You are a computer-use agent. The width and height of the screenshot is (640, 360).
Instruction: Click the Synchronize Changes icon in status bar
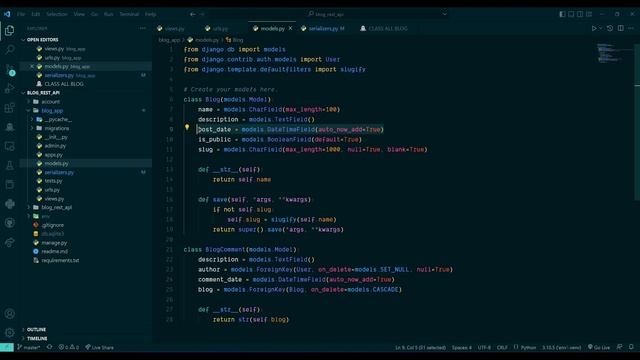[x=49, y=347]
